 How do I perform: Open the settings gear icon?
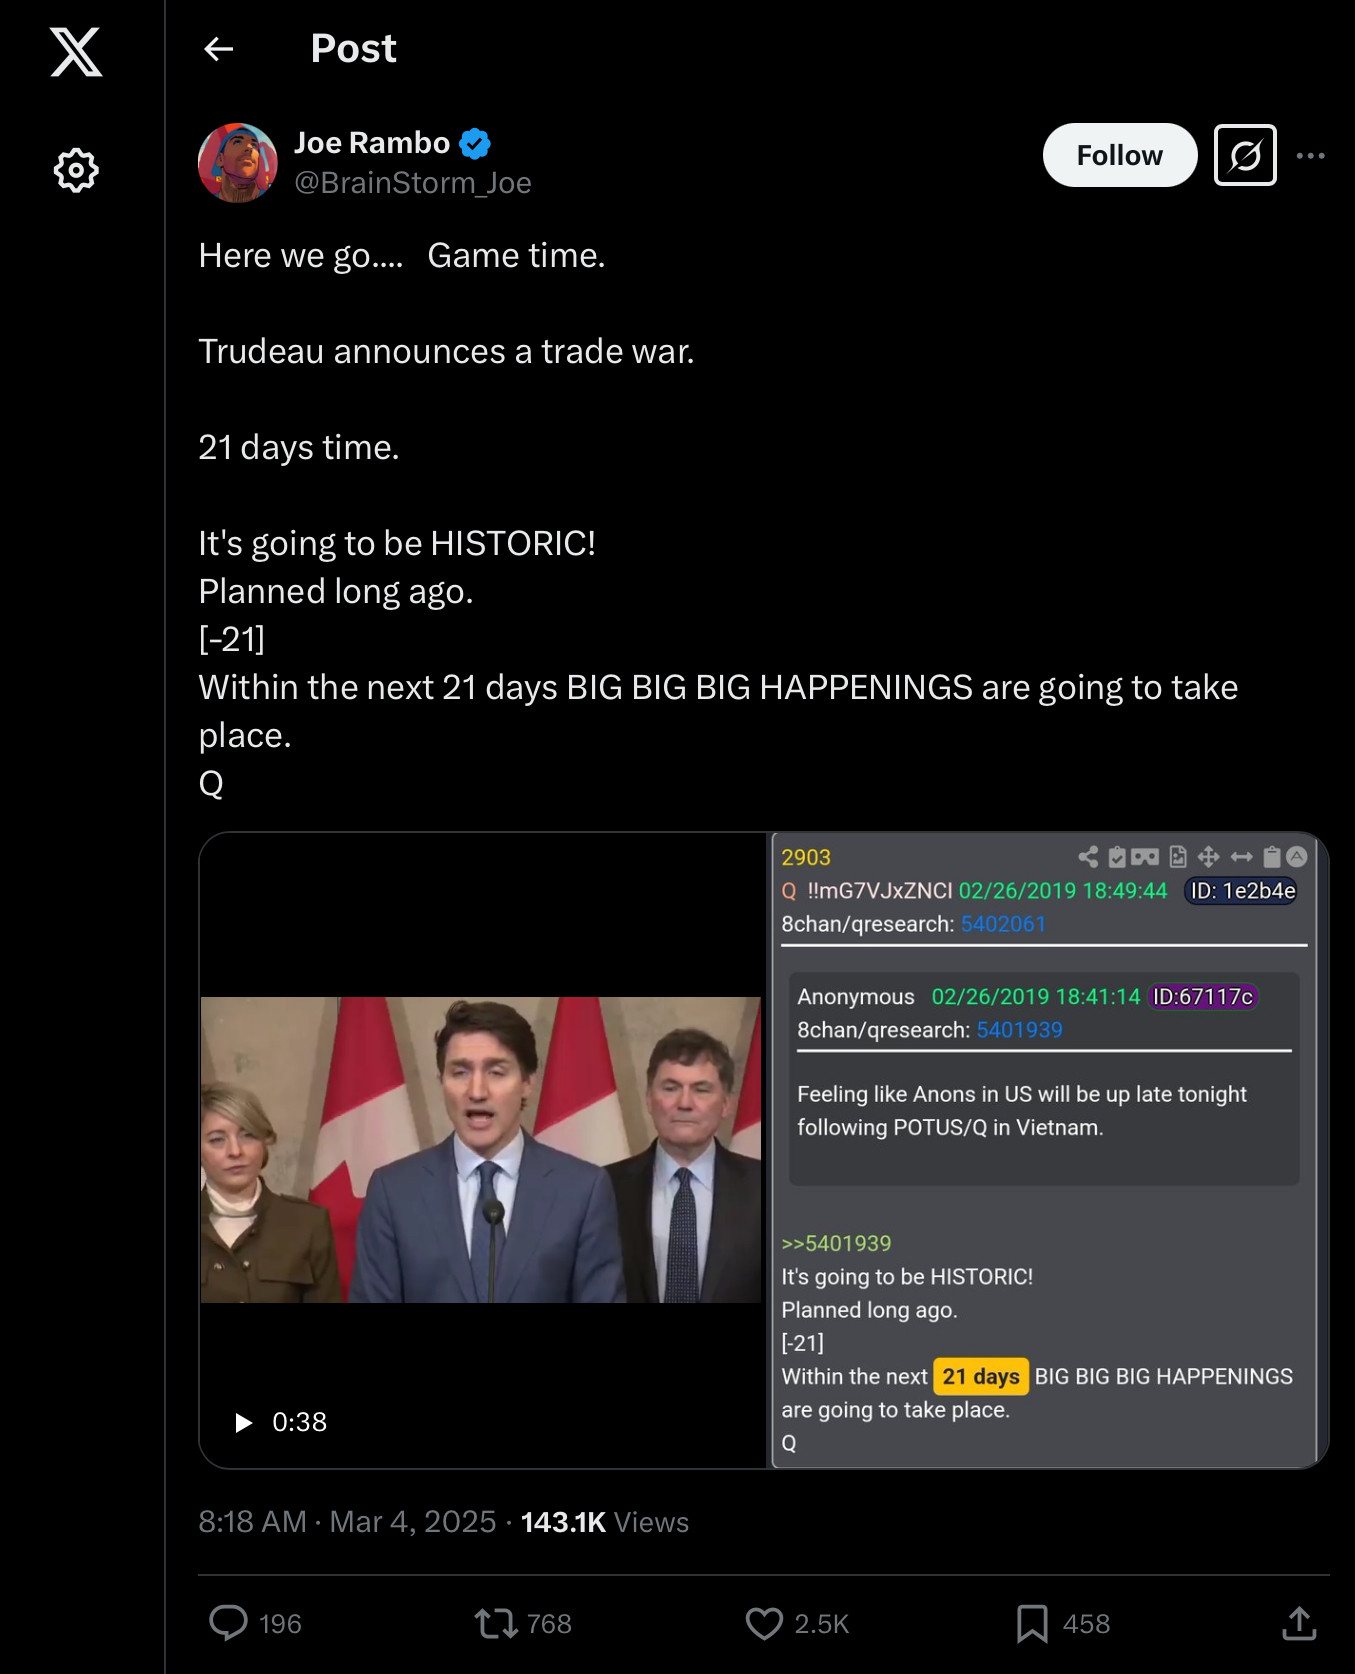click(x=76, y=170)
